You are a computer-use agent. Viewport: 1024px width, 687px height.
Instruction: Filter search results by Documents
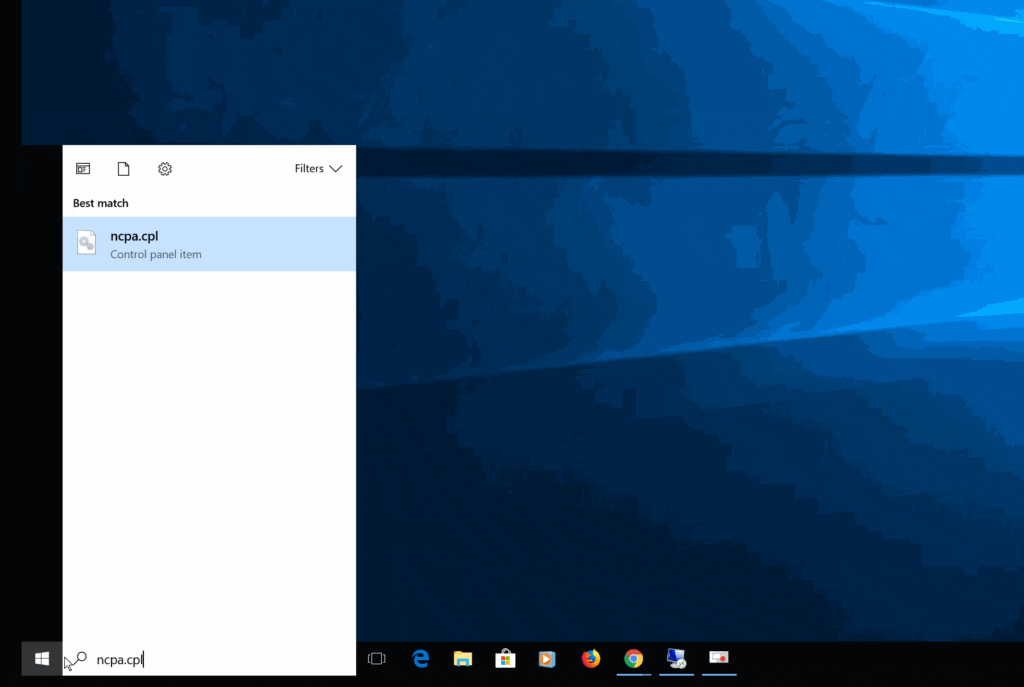tap(123, 169)
